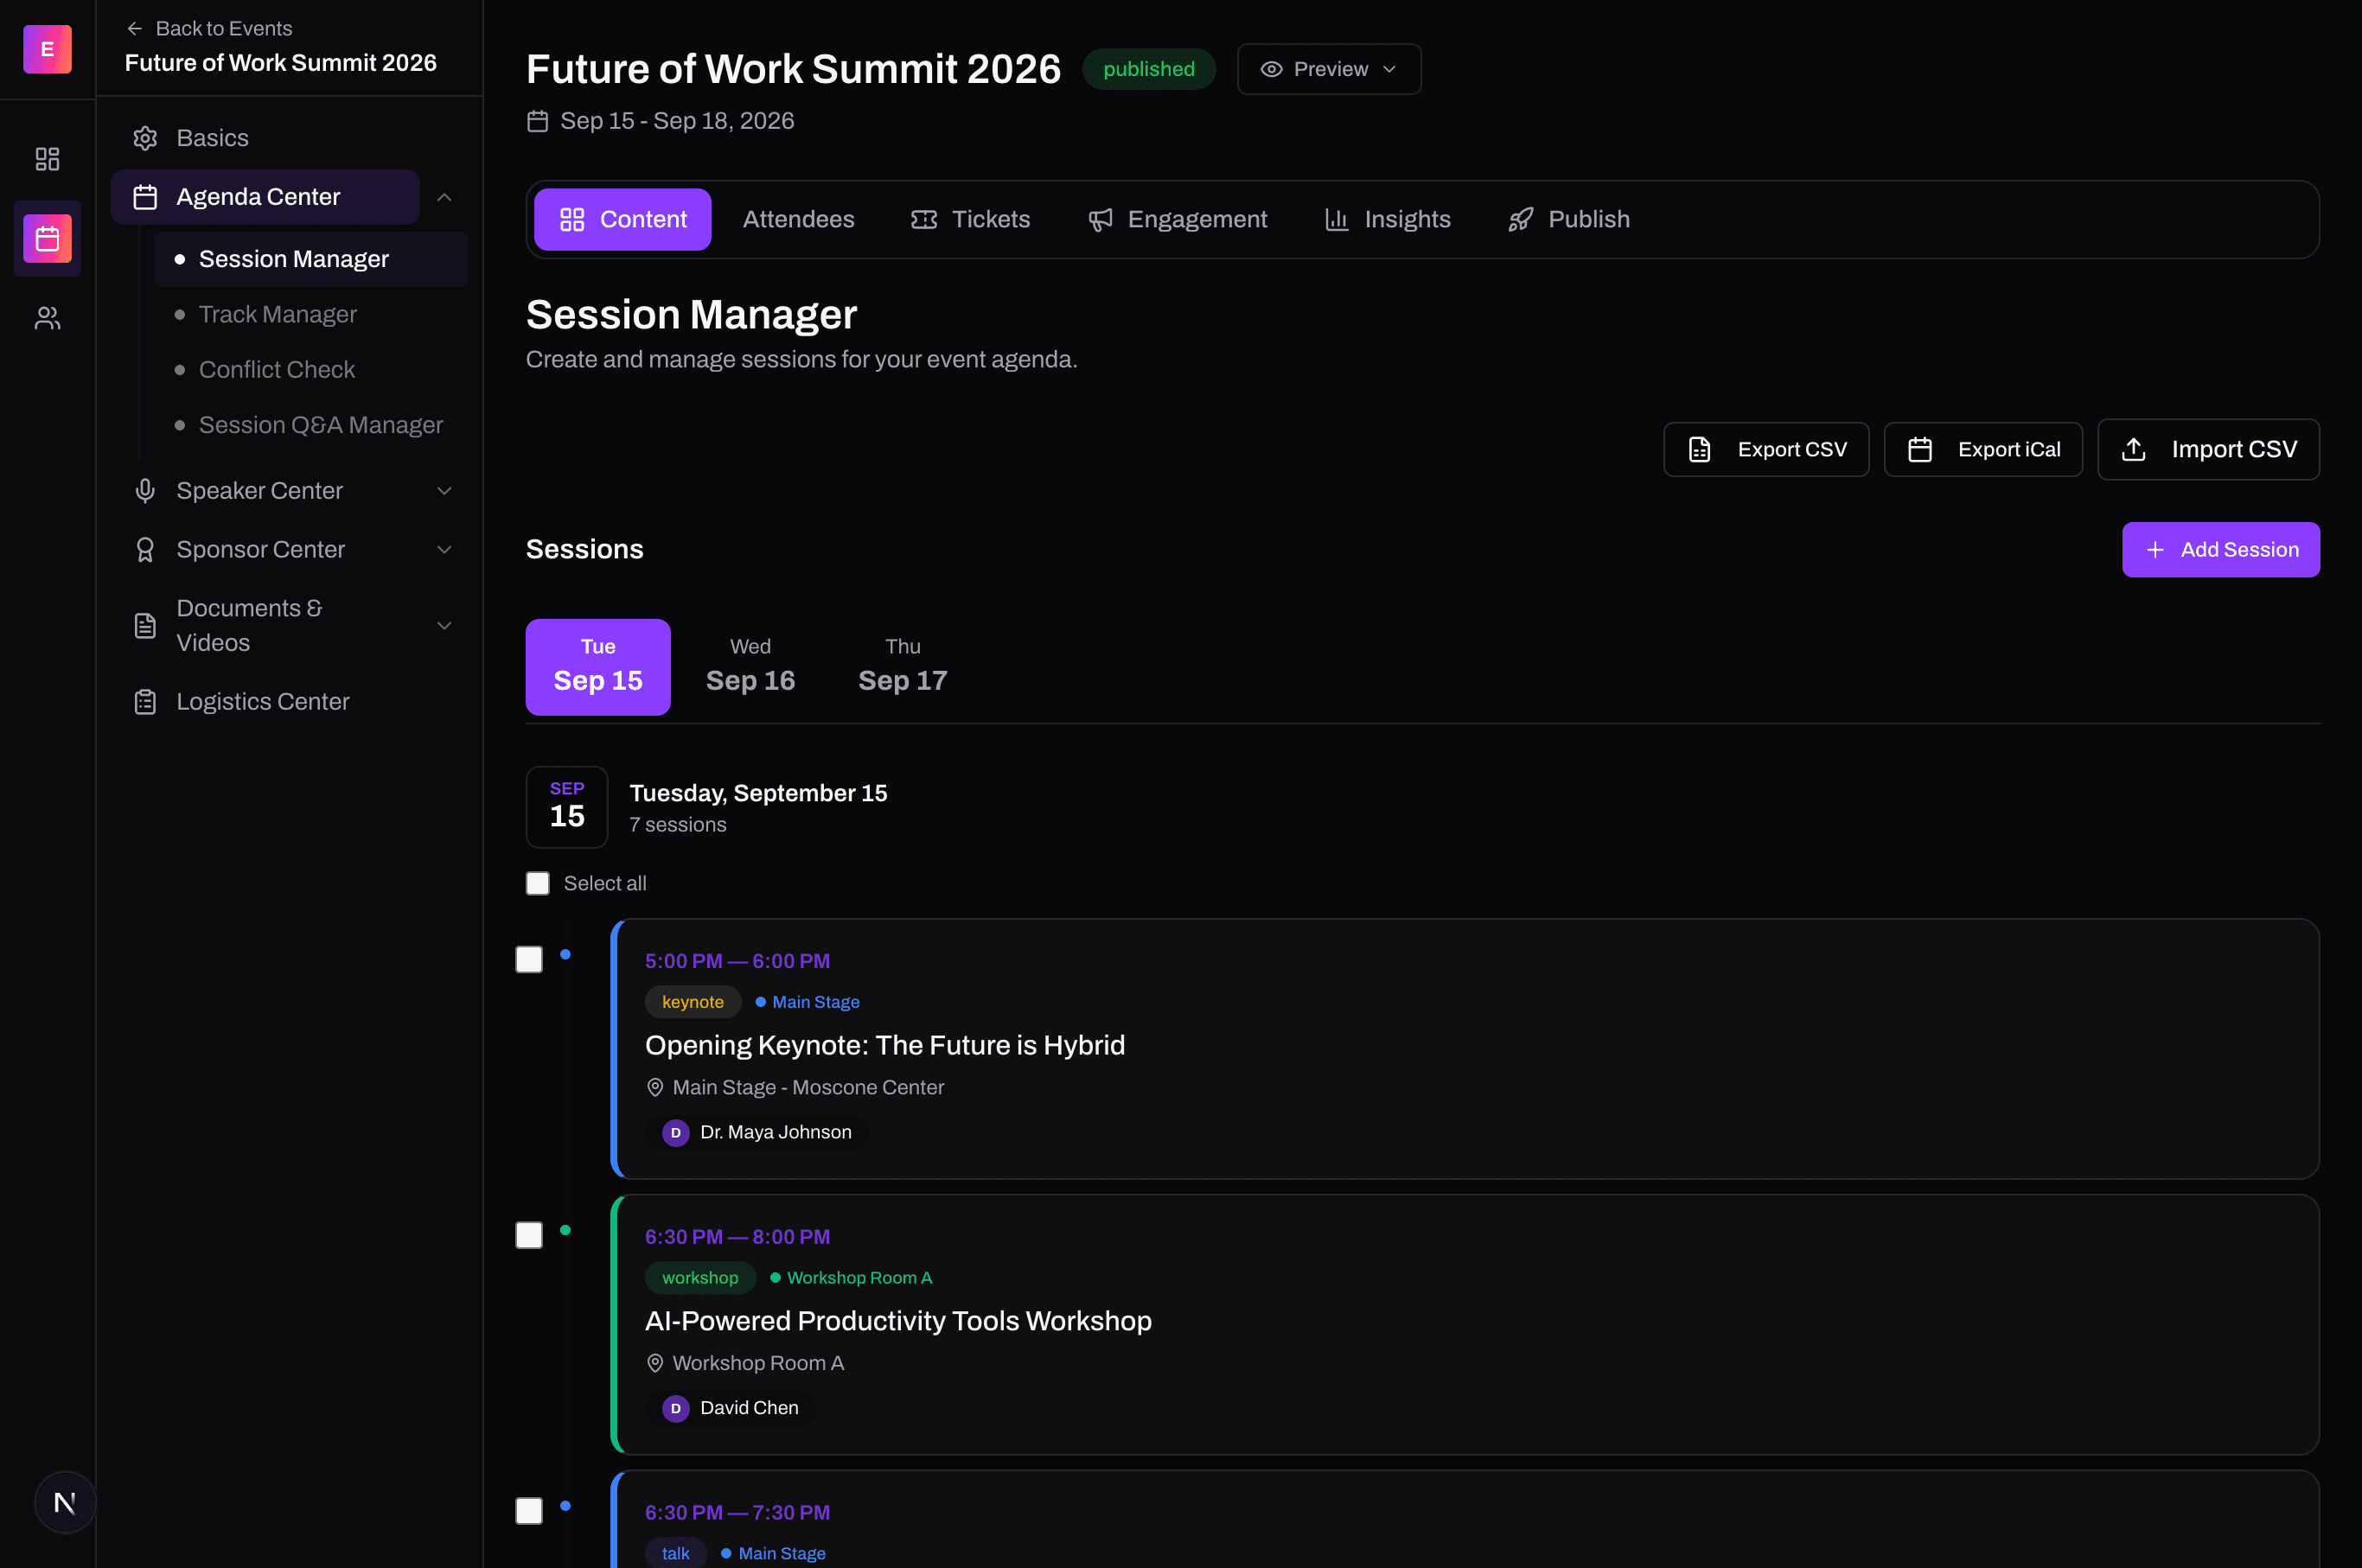
Task: Expand the Documents & Videos chevron
Action: click(445, 626)
